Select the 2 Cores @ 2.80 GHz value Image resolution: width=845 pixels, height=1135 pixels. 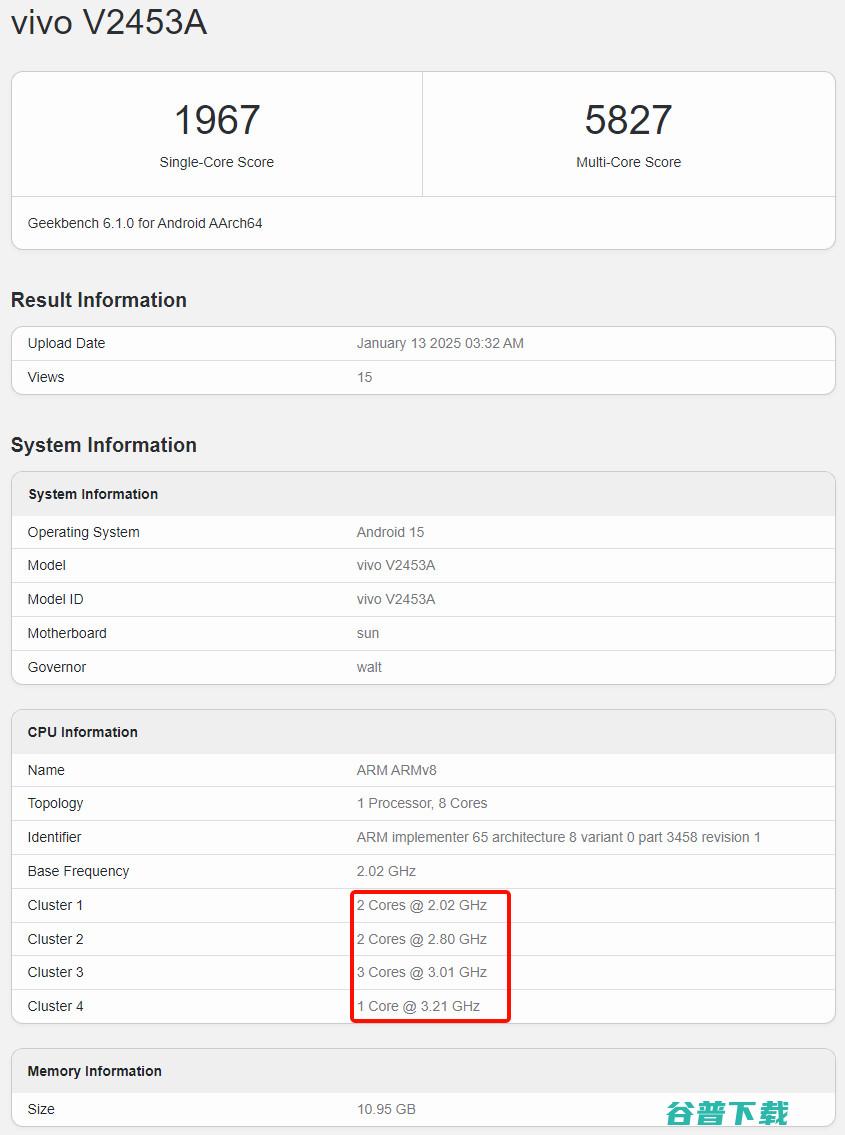pos(421,940)
